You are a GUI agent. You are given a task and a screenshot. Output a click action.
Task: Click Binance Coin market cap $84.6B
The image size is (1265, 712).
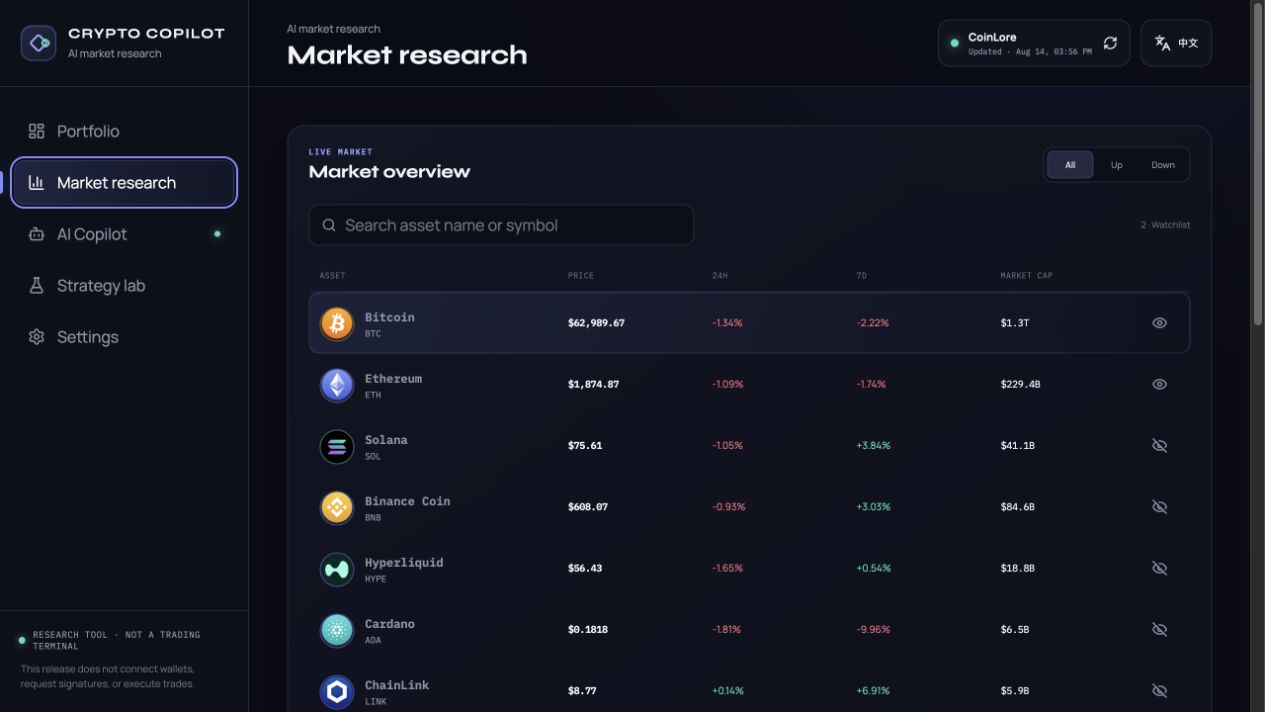(x=1017, y=507)
